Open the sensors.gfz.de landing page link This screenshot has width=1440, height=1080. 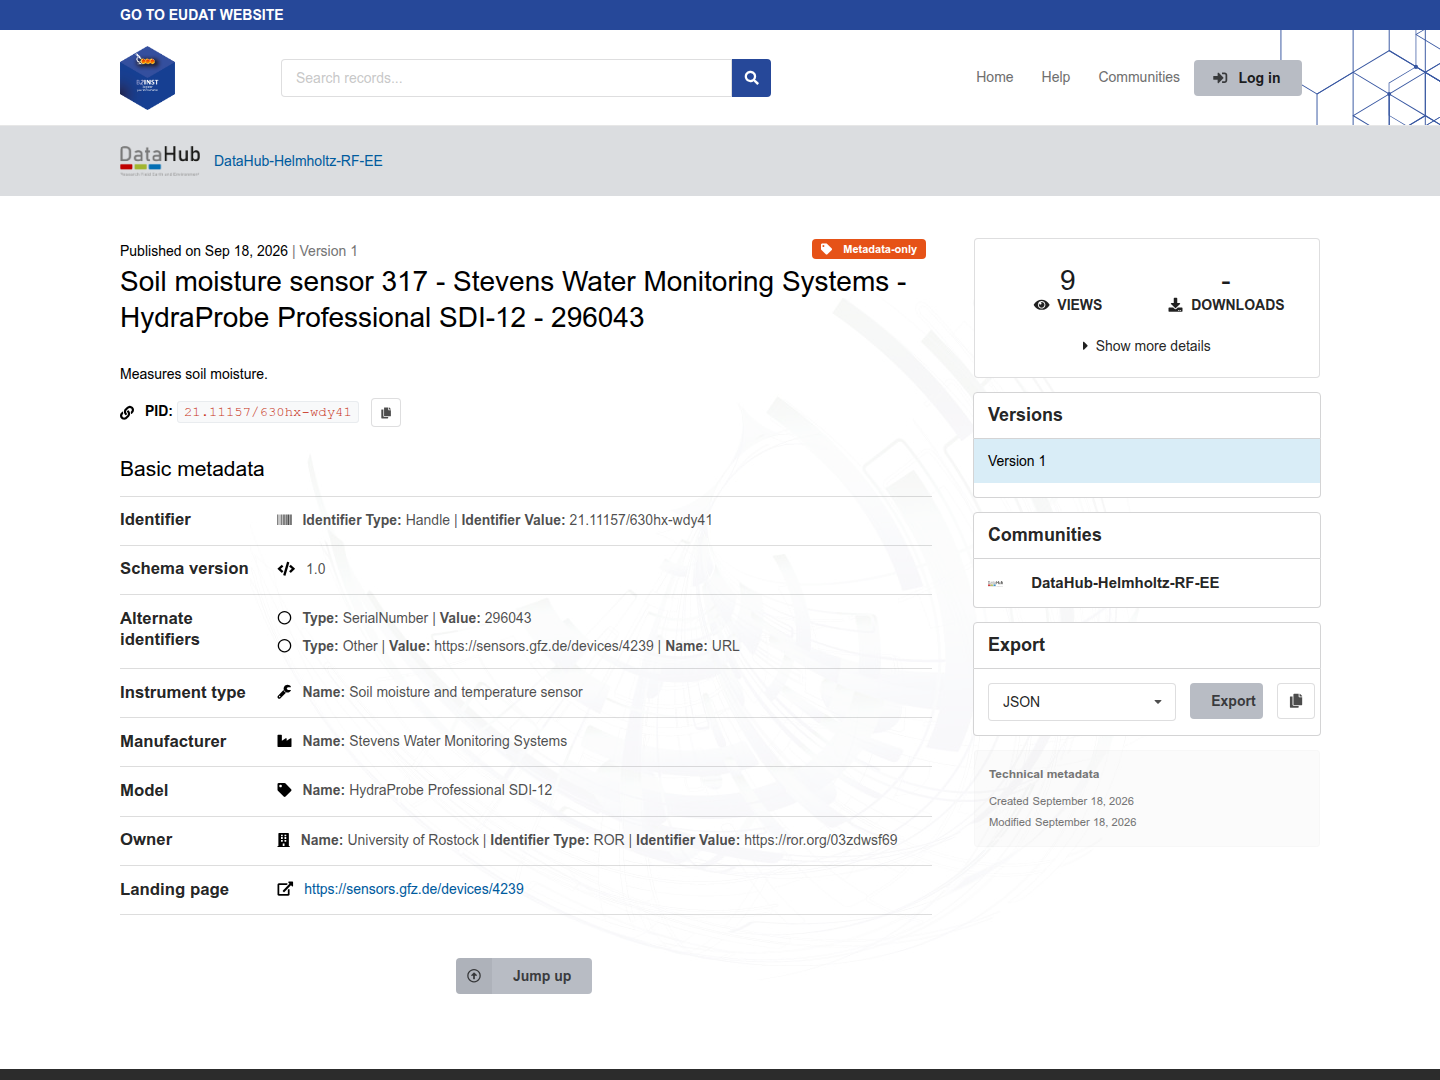(x=414, y=889)
